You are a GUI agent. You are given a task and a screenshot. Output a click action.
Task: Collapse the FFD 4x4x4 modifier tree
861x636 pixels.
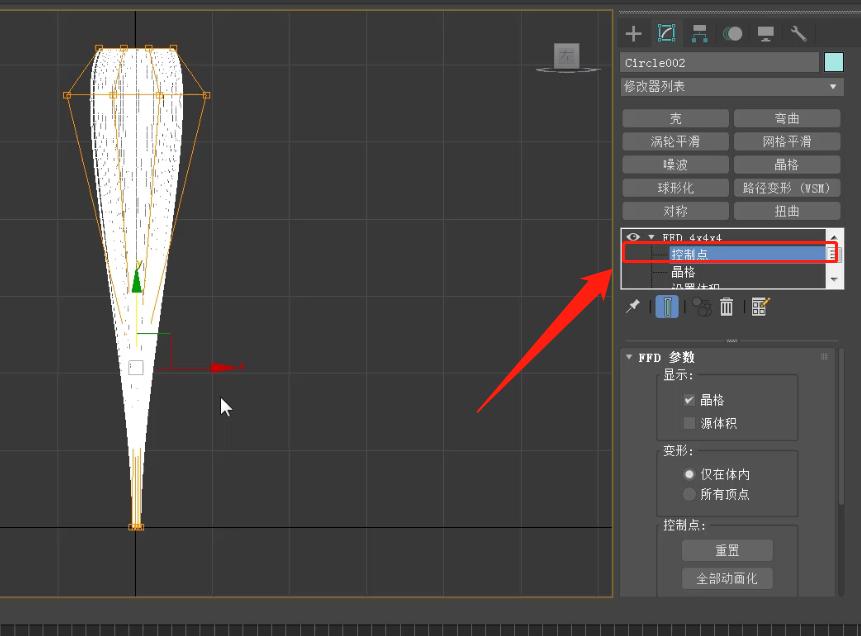651,237
